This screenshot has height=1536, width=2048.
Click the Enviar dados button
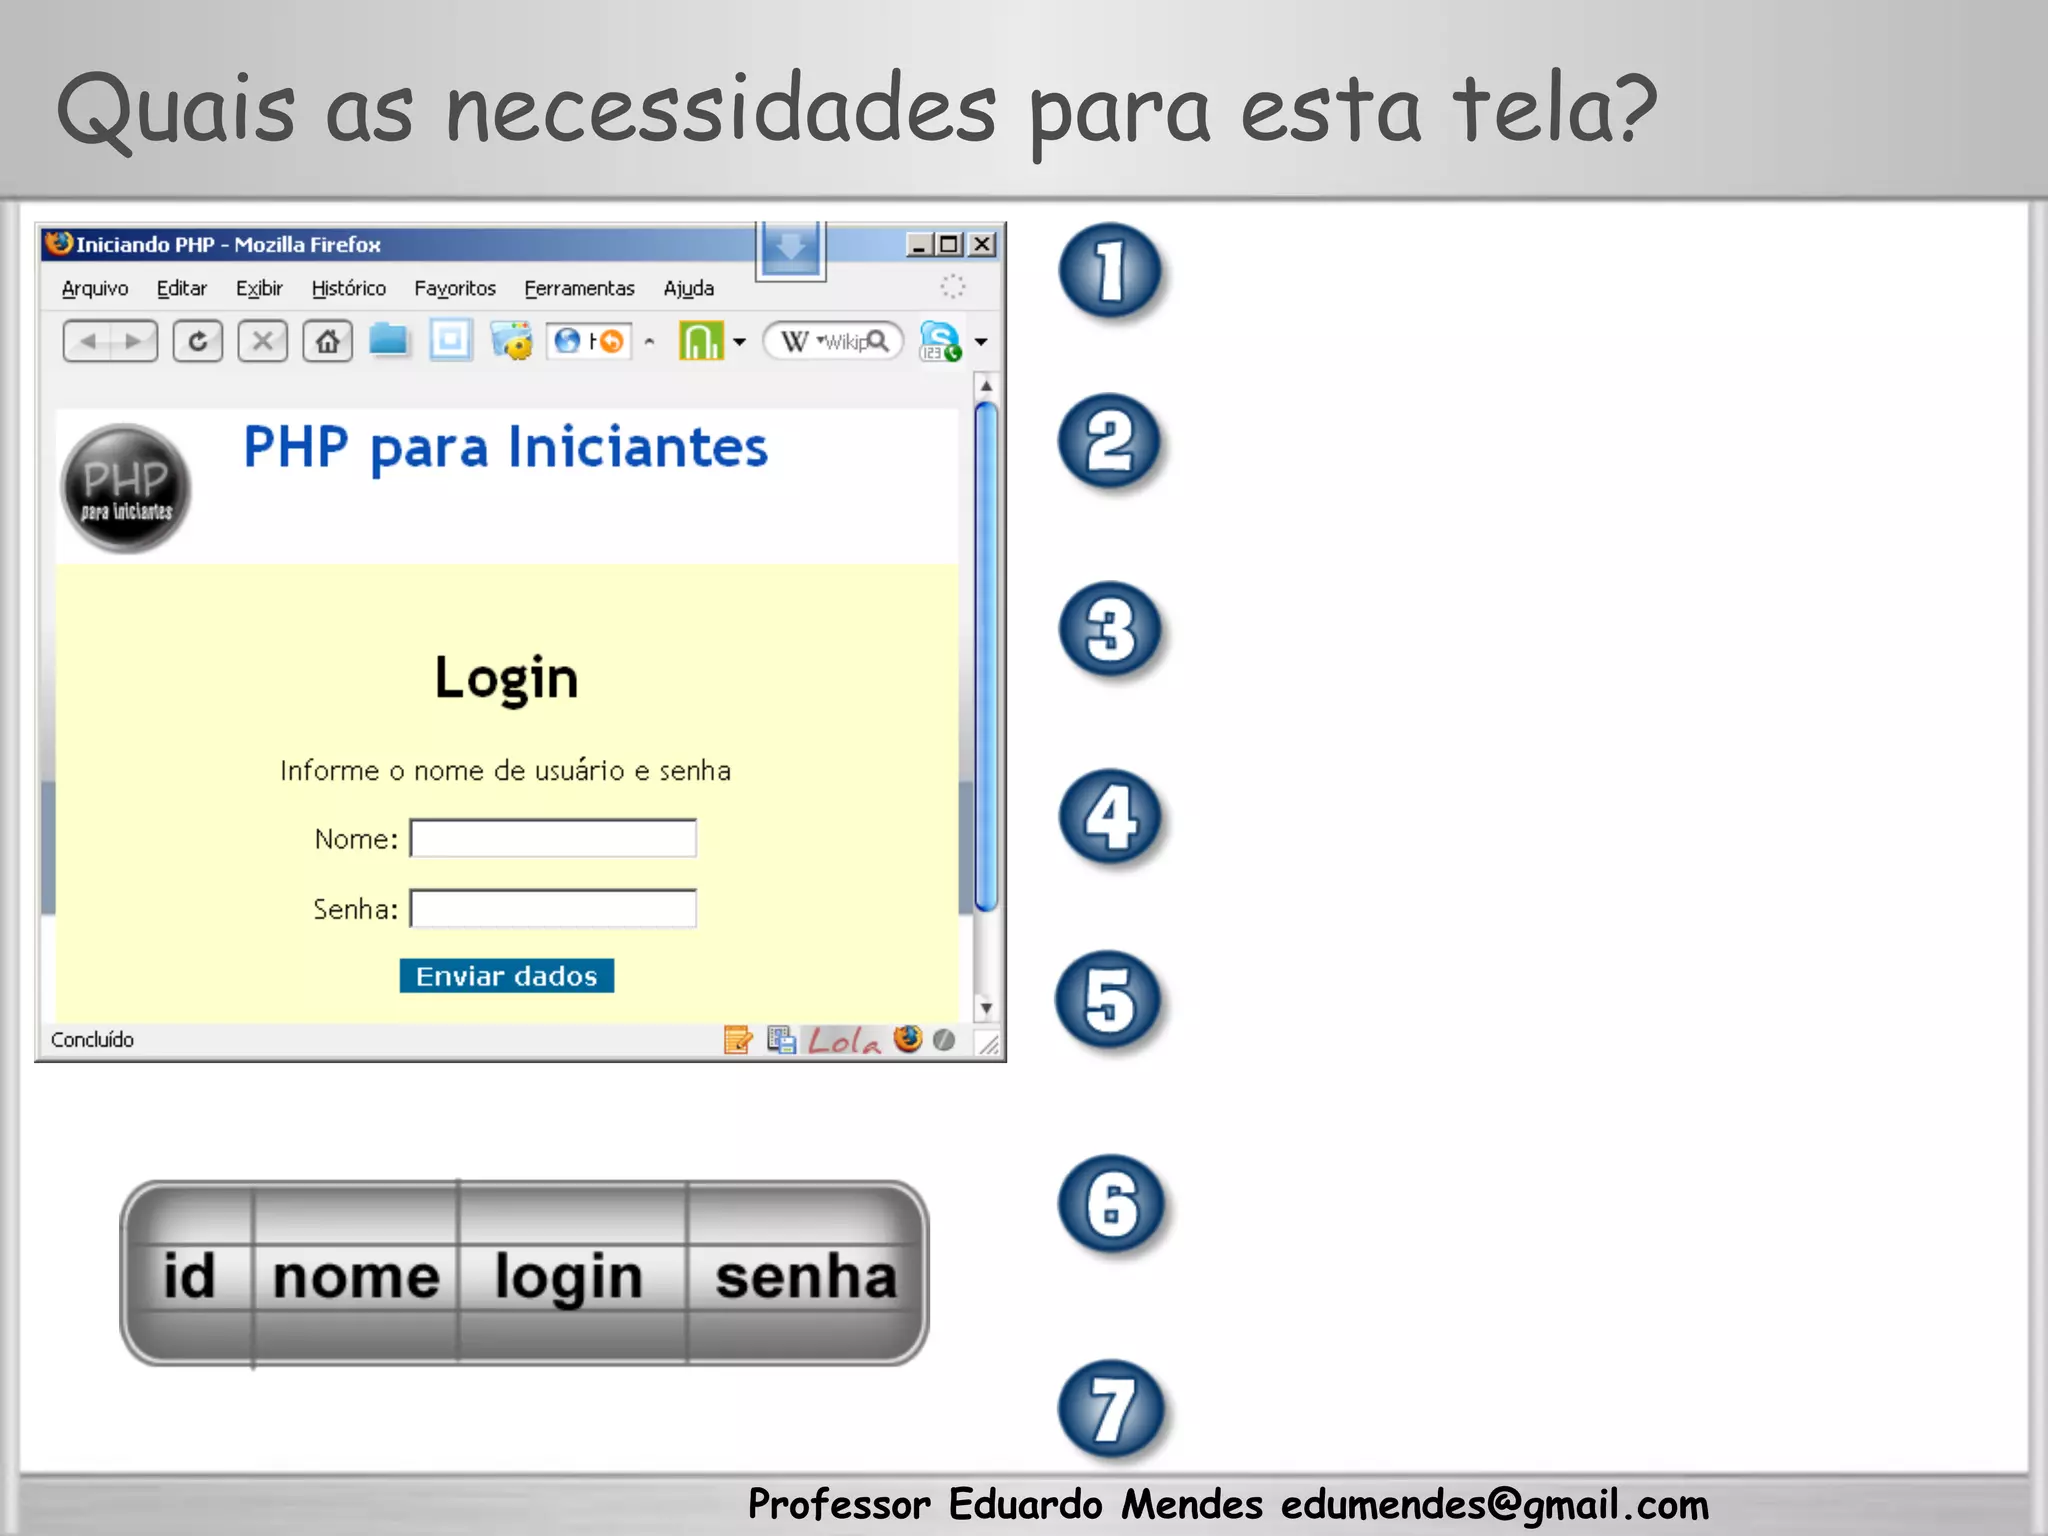(507, 976)
